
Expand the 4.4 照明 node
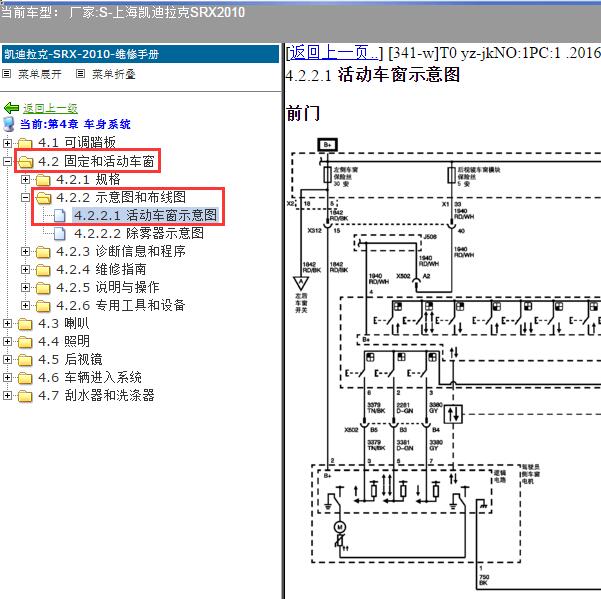(7, 341)
